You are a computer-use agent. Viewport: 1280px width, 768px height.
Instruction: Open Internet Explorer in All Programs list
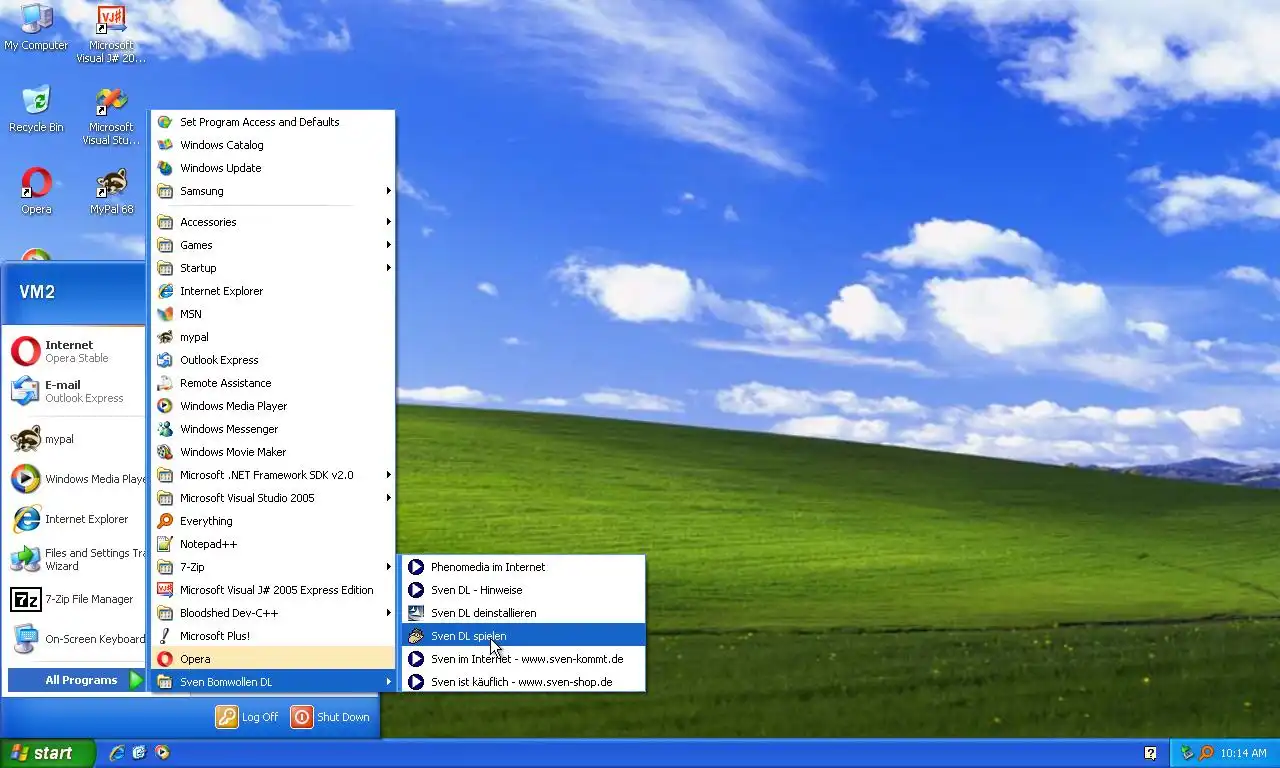coord(273,291)
